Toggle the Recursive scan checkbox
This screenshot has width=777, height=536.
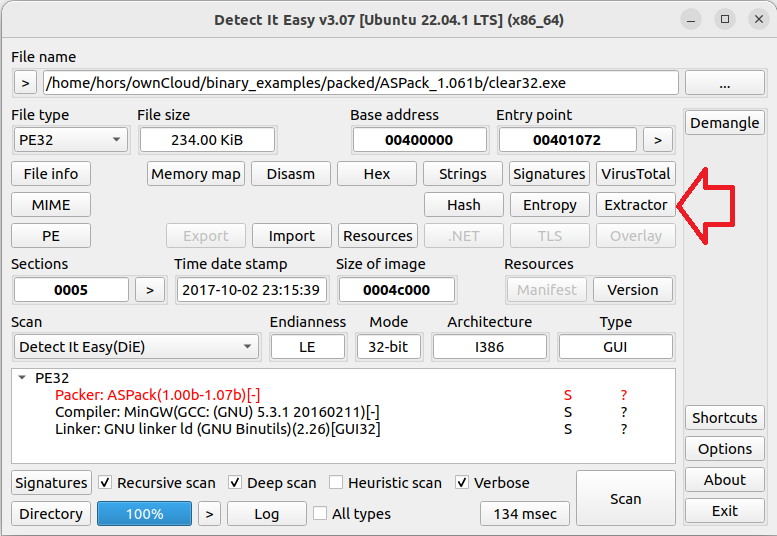tap(157, 483)
